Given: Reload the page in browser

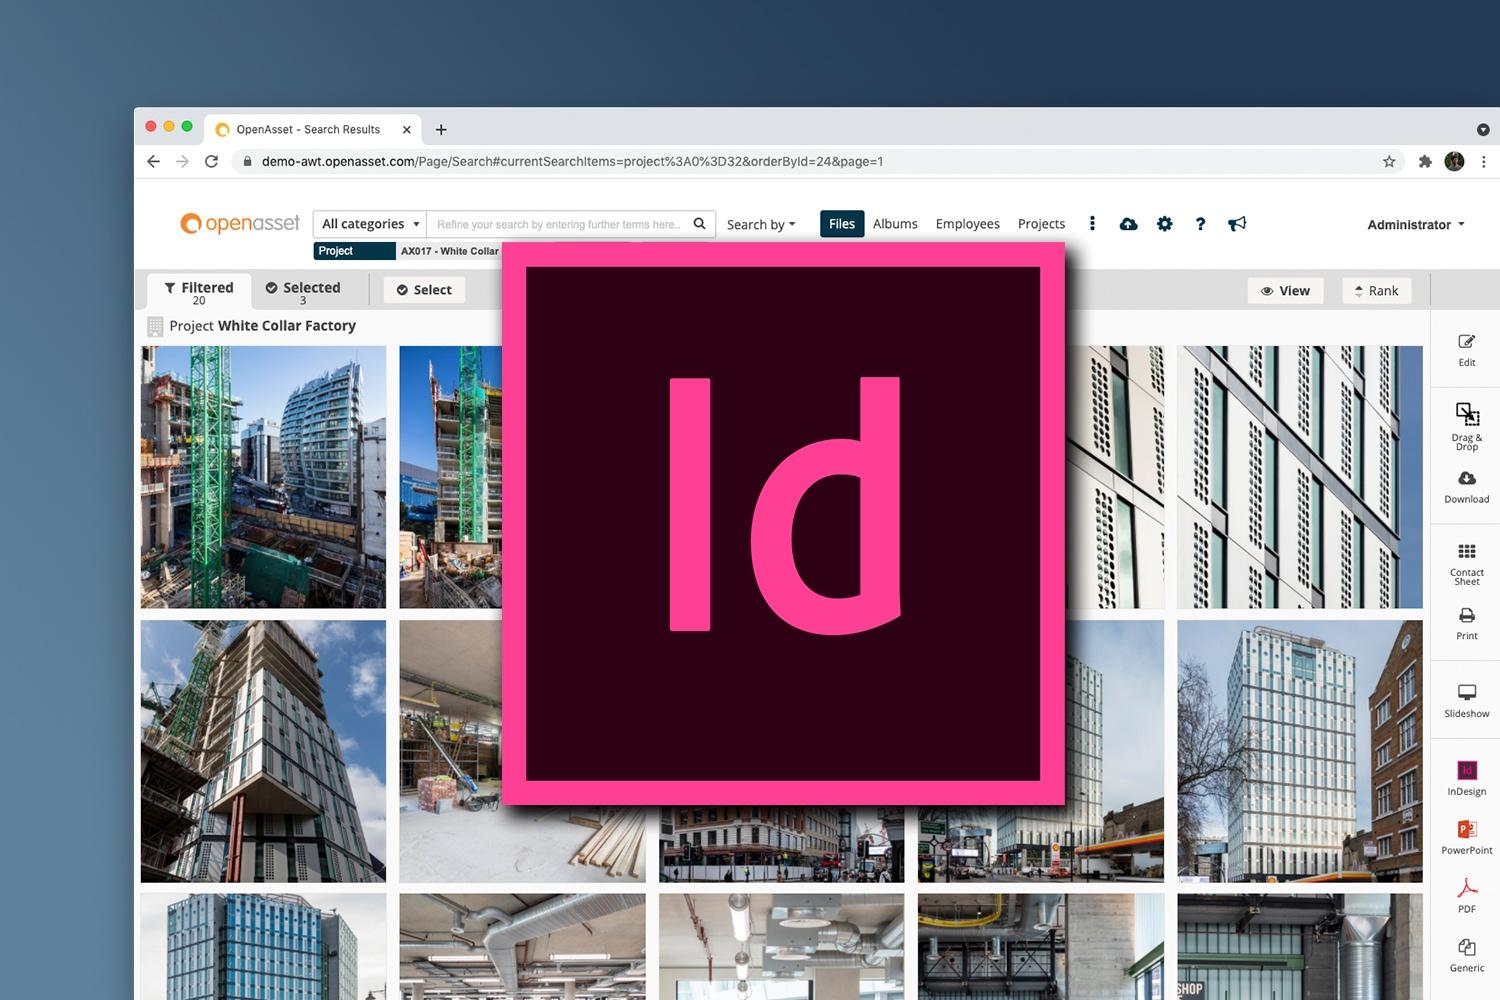Looking at the screenshot, I should pyautogui.click(x=211, y=161).
